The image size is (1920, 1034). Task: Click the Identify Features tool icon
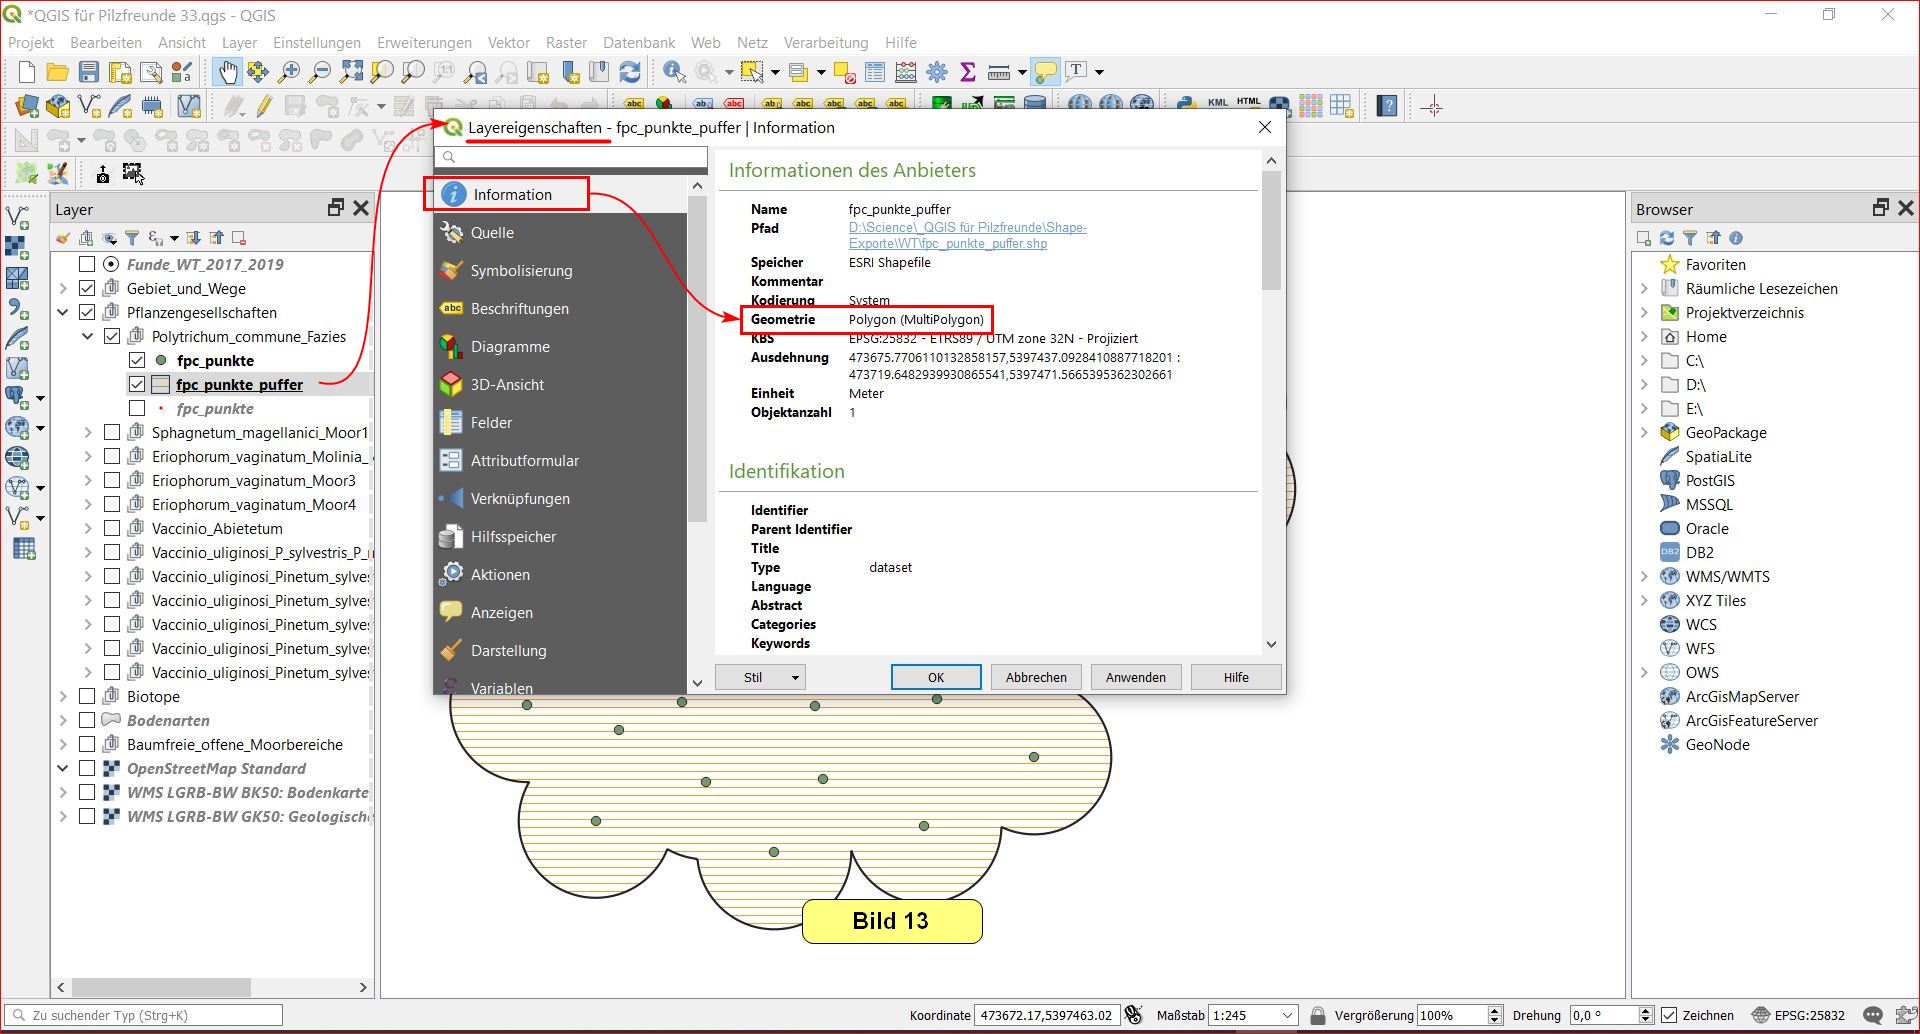674,72
